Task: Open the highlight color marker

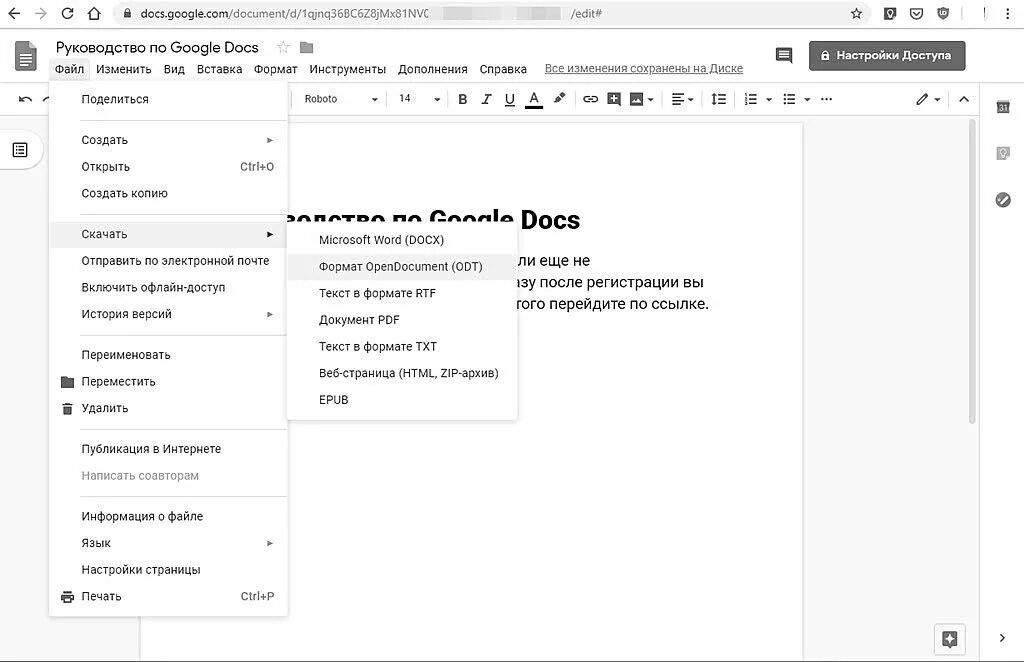Action: coord(559,99)
